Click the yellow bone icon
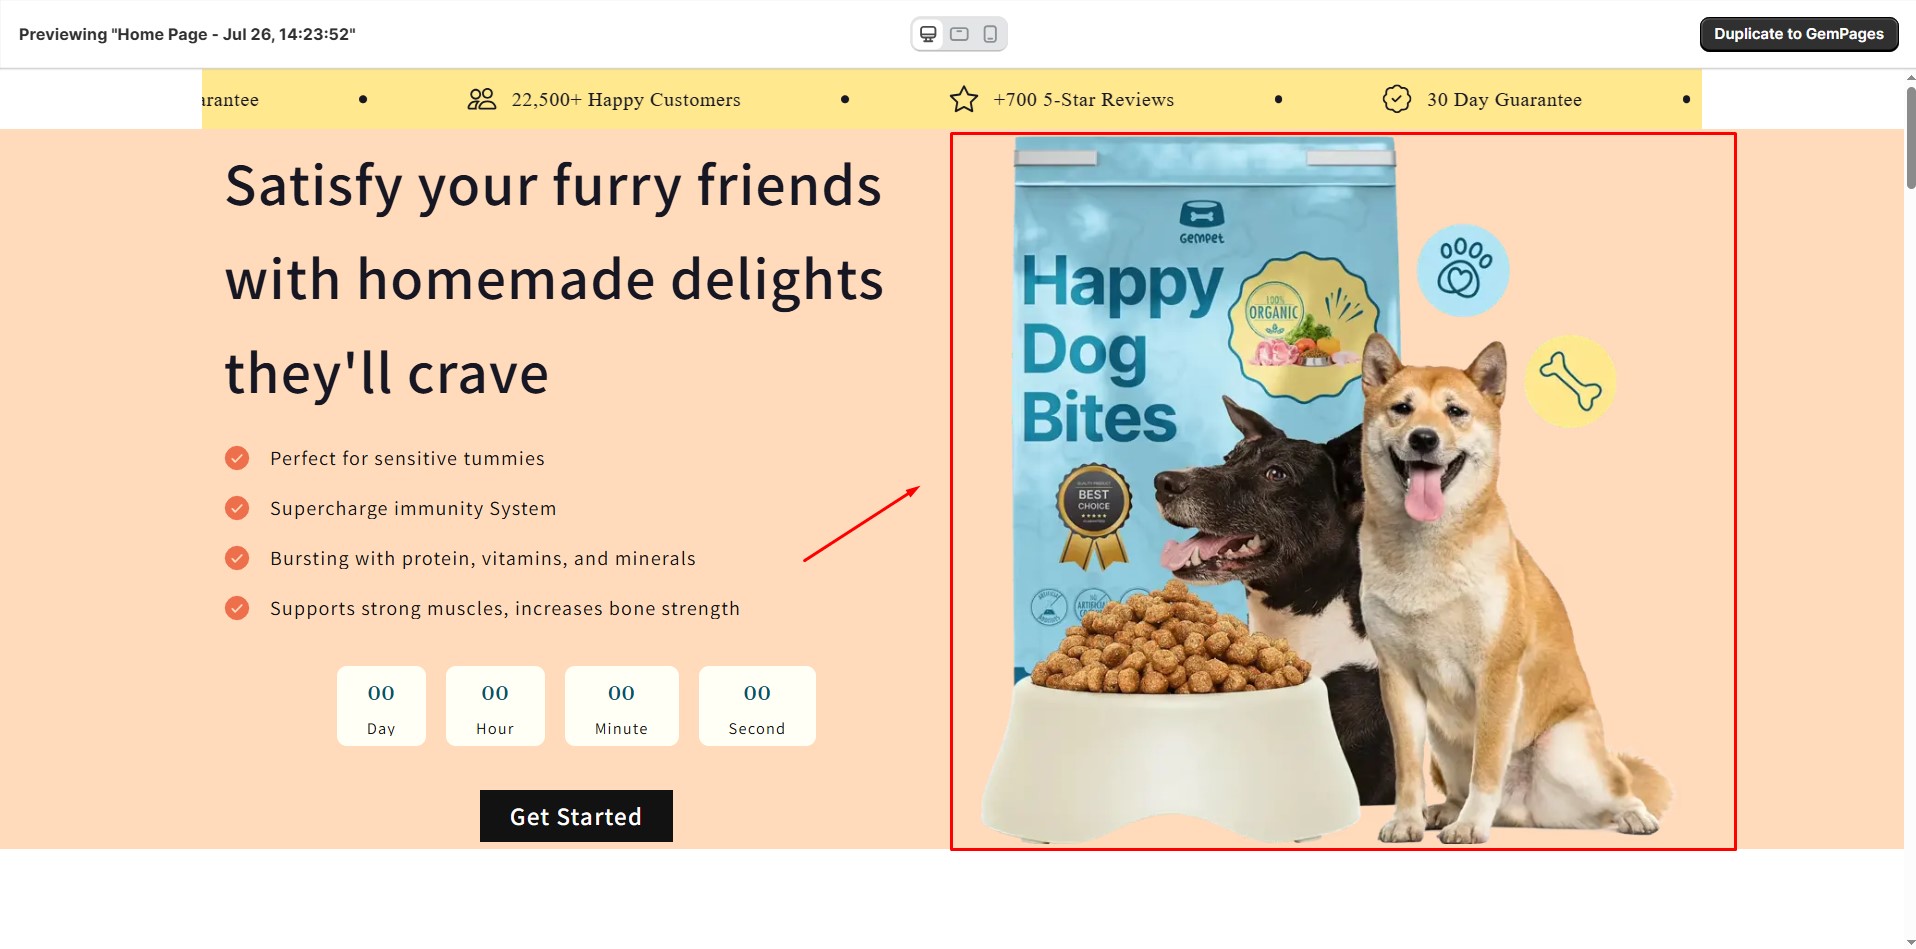 click(x=1570, y=381)
